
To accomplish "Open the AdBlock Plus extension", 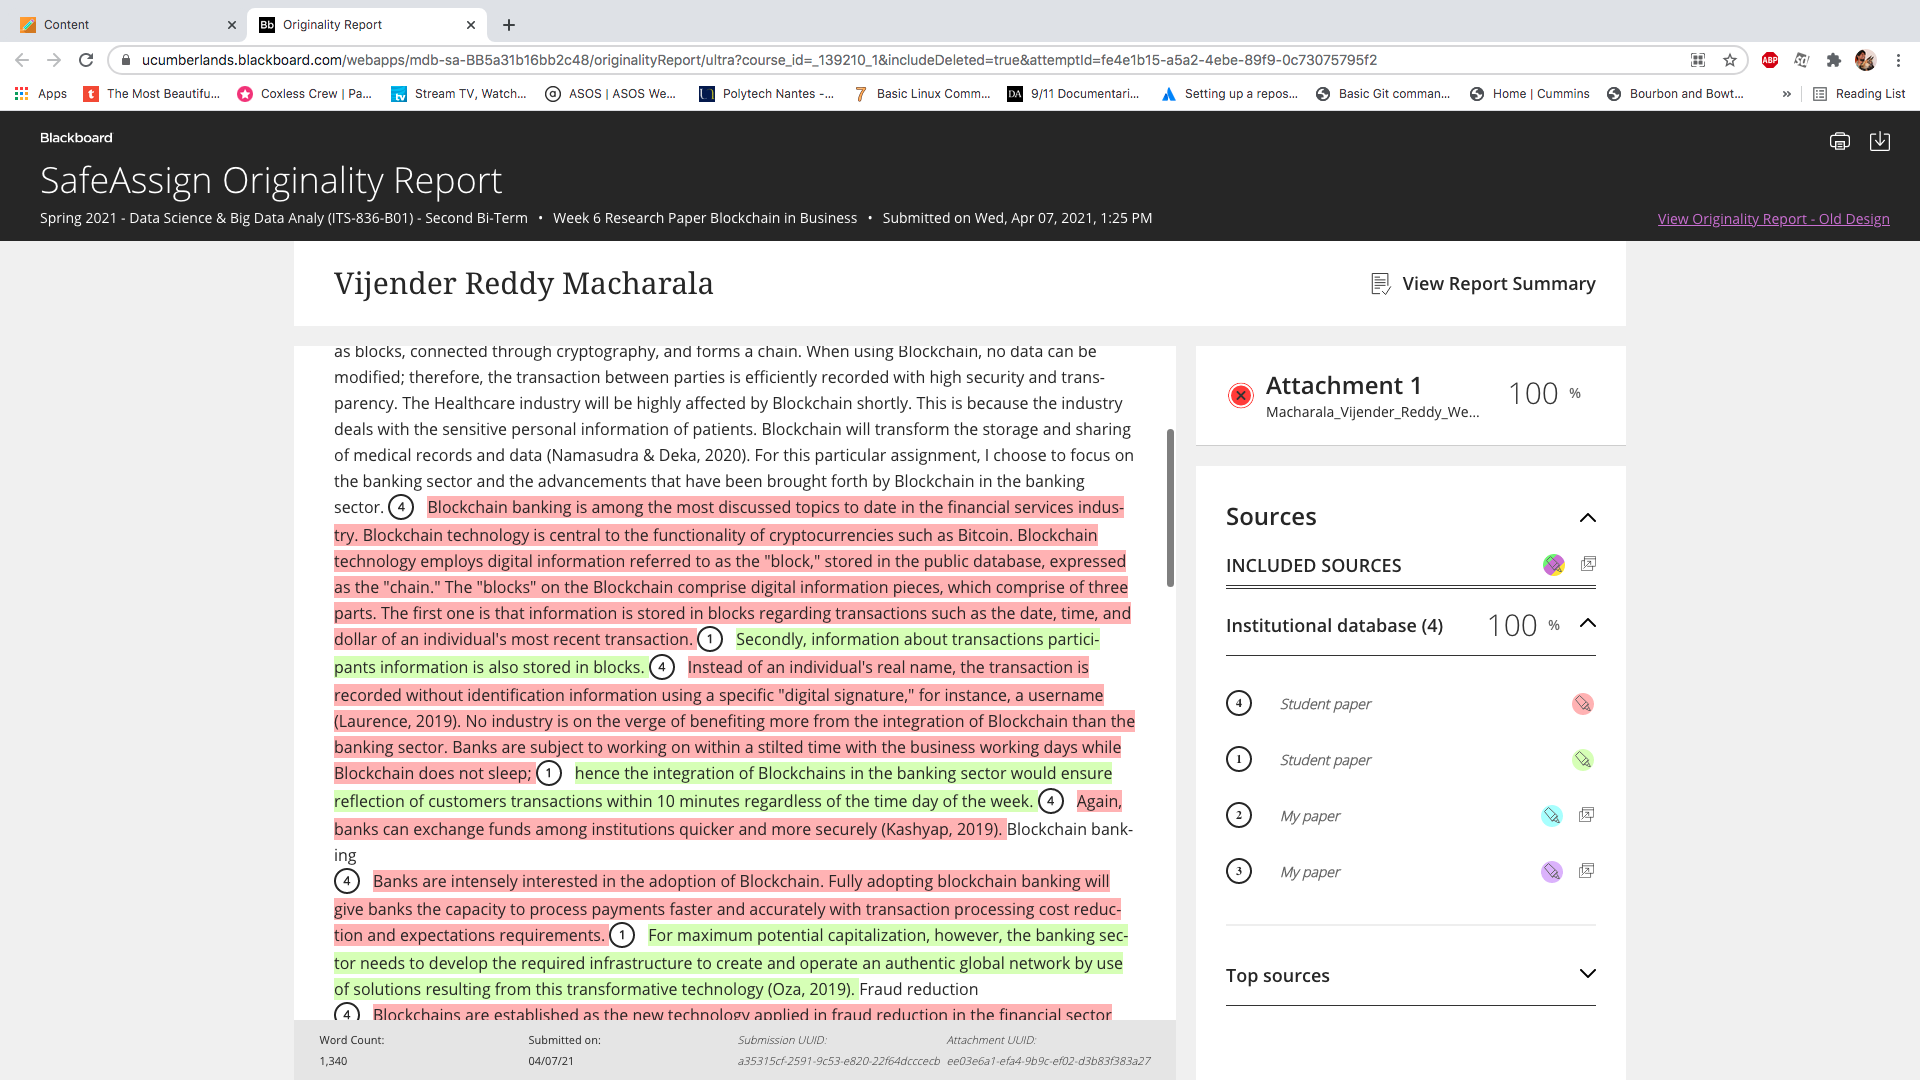I will click(x=1770, y=60).
